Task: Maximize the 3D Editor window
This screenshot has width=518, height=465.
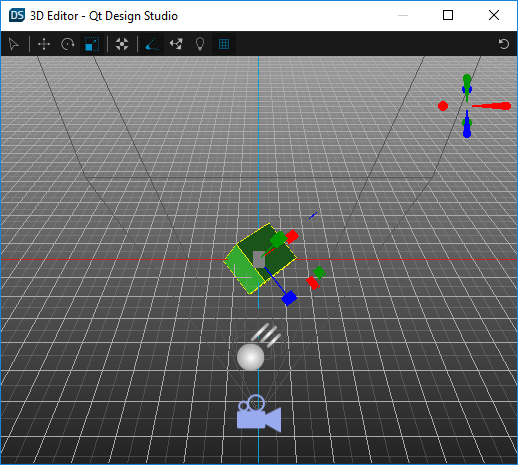Action: pos(448,15)
